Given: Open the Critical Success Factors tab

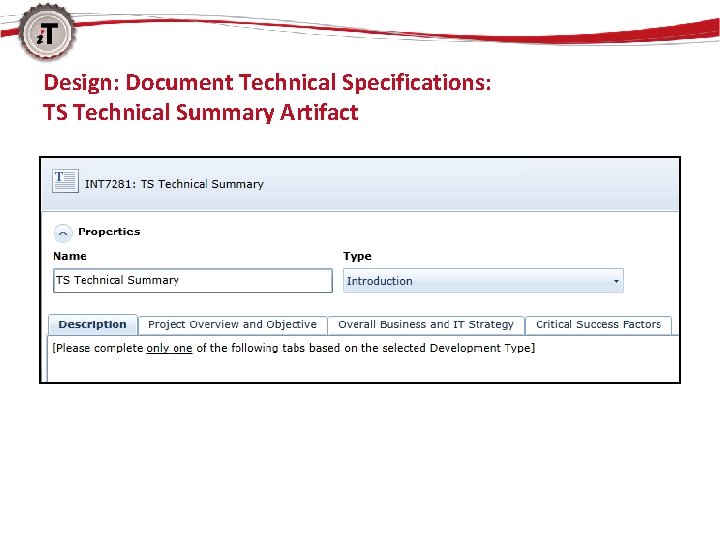Looking at the screenshot, I should pos(598,325).
